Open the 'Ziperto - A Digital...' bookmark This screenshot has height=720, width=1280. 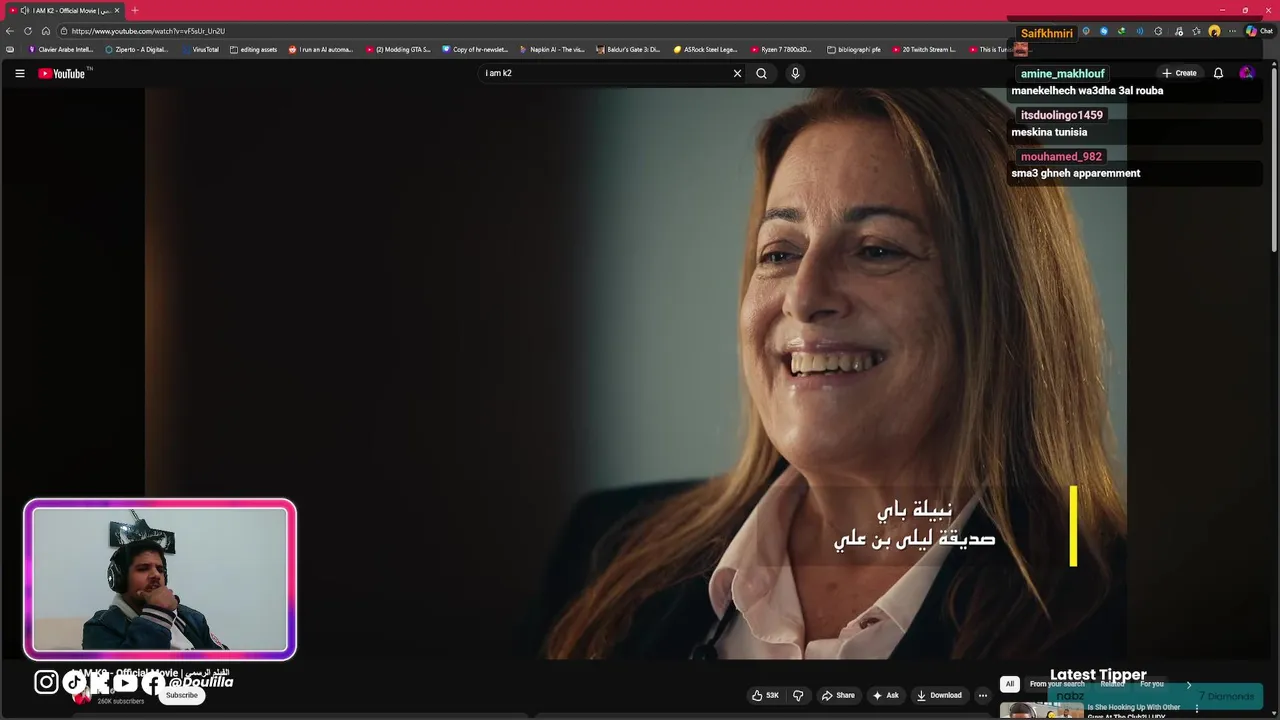coord(137,49)
